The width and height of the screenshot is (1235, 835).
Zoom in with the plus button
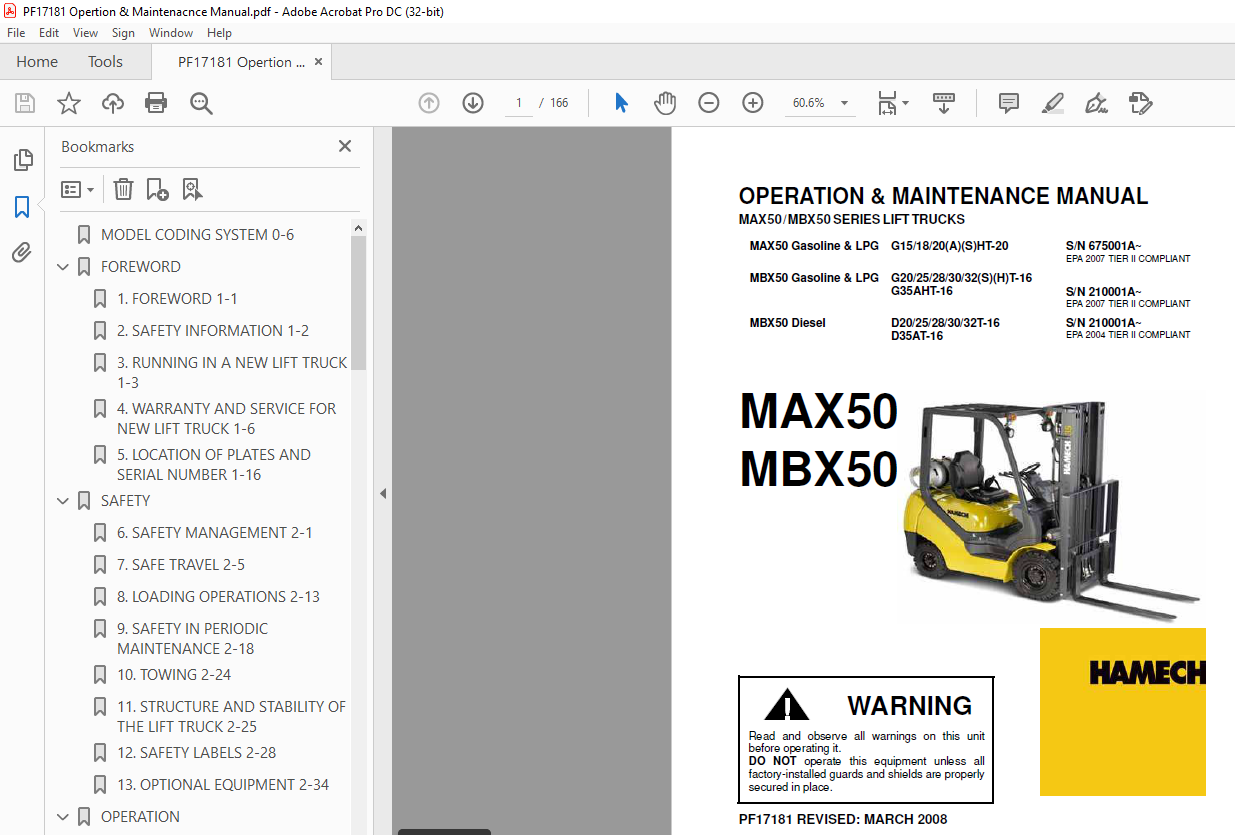753,103
